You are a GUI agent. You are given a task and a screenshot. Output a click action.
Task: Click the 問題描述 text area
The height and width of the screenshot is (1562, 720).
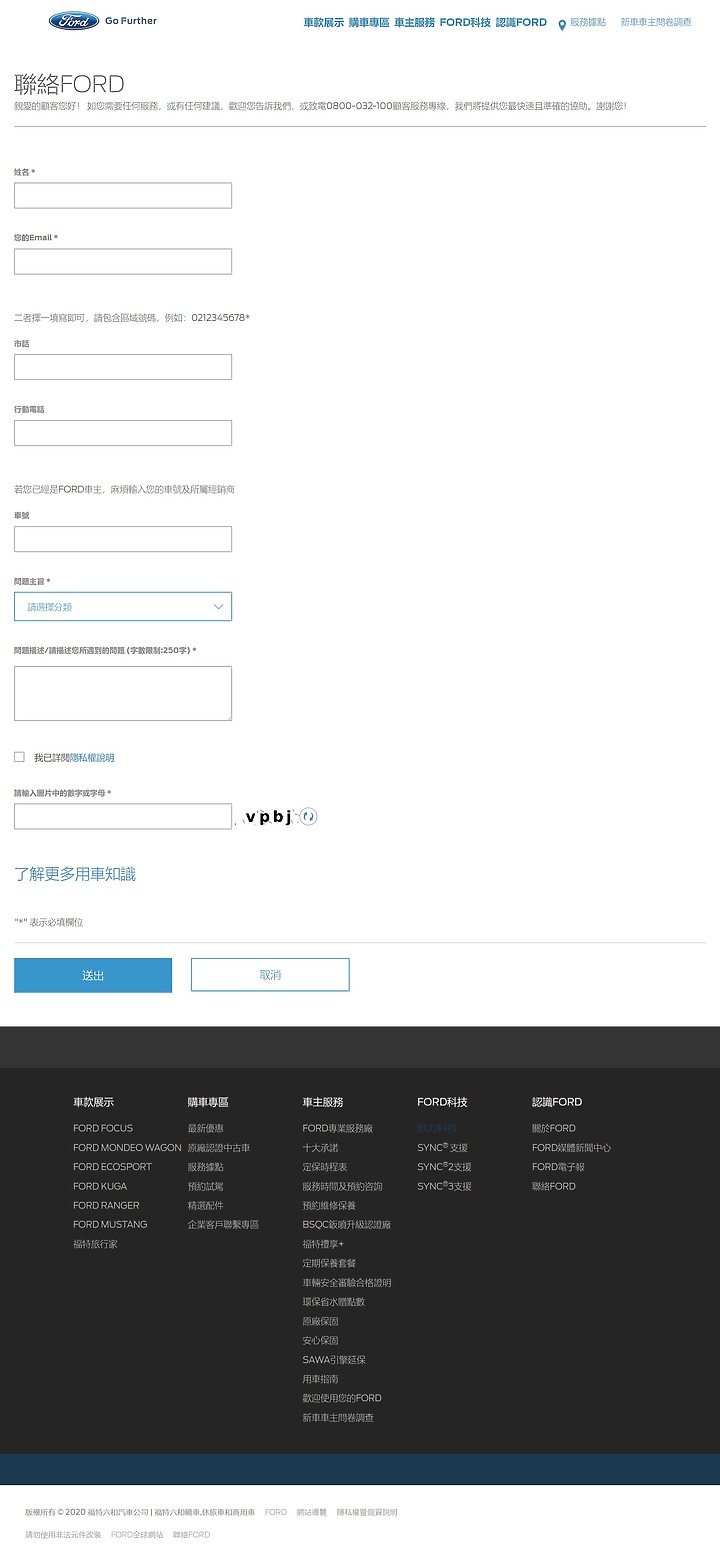click(123, 693)
